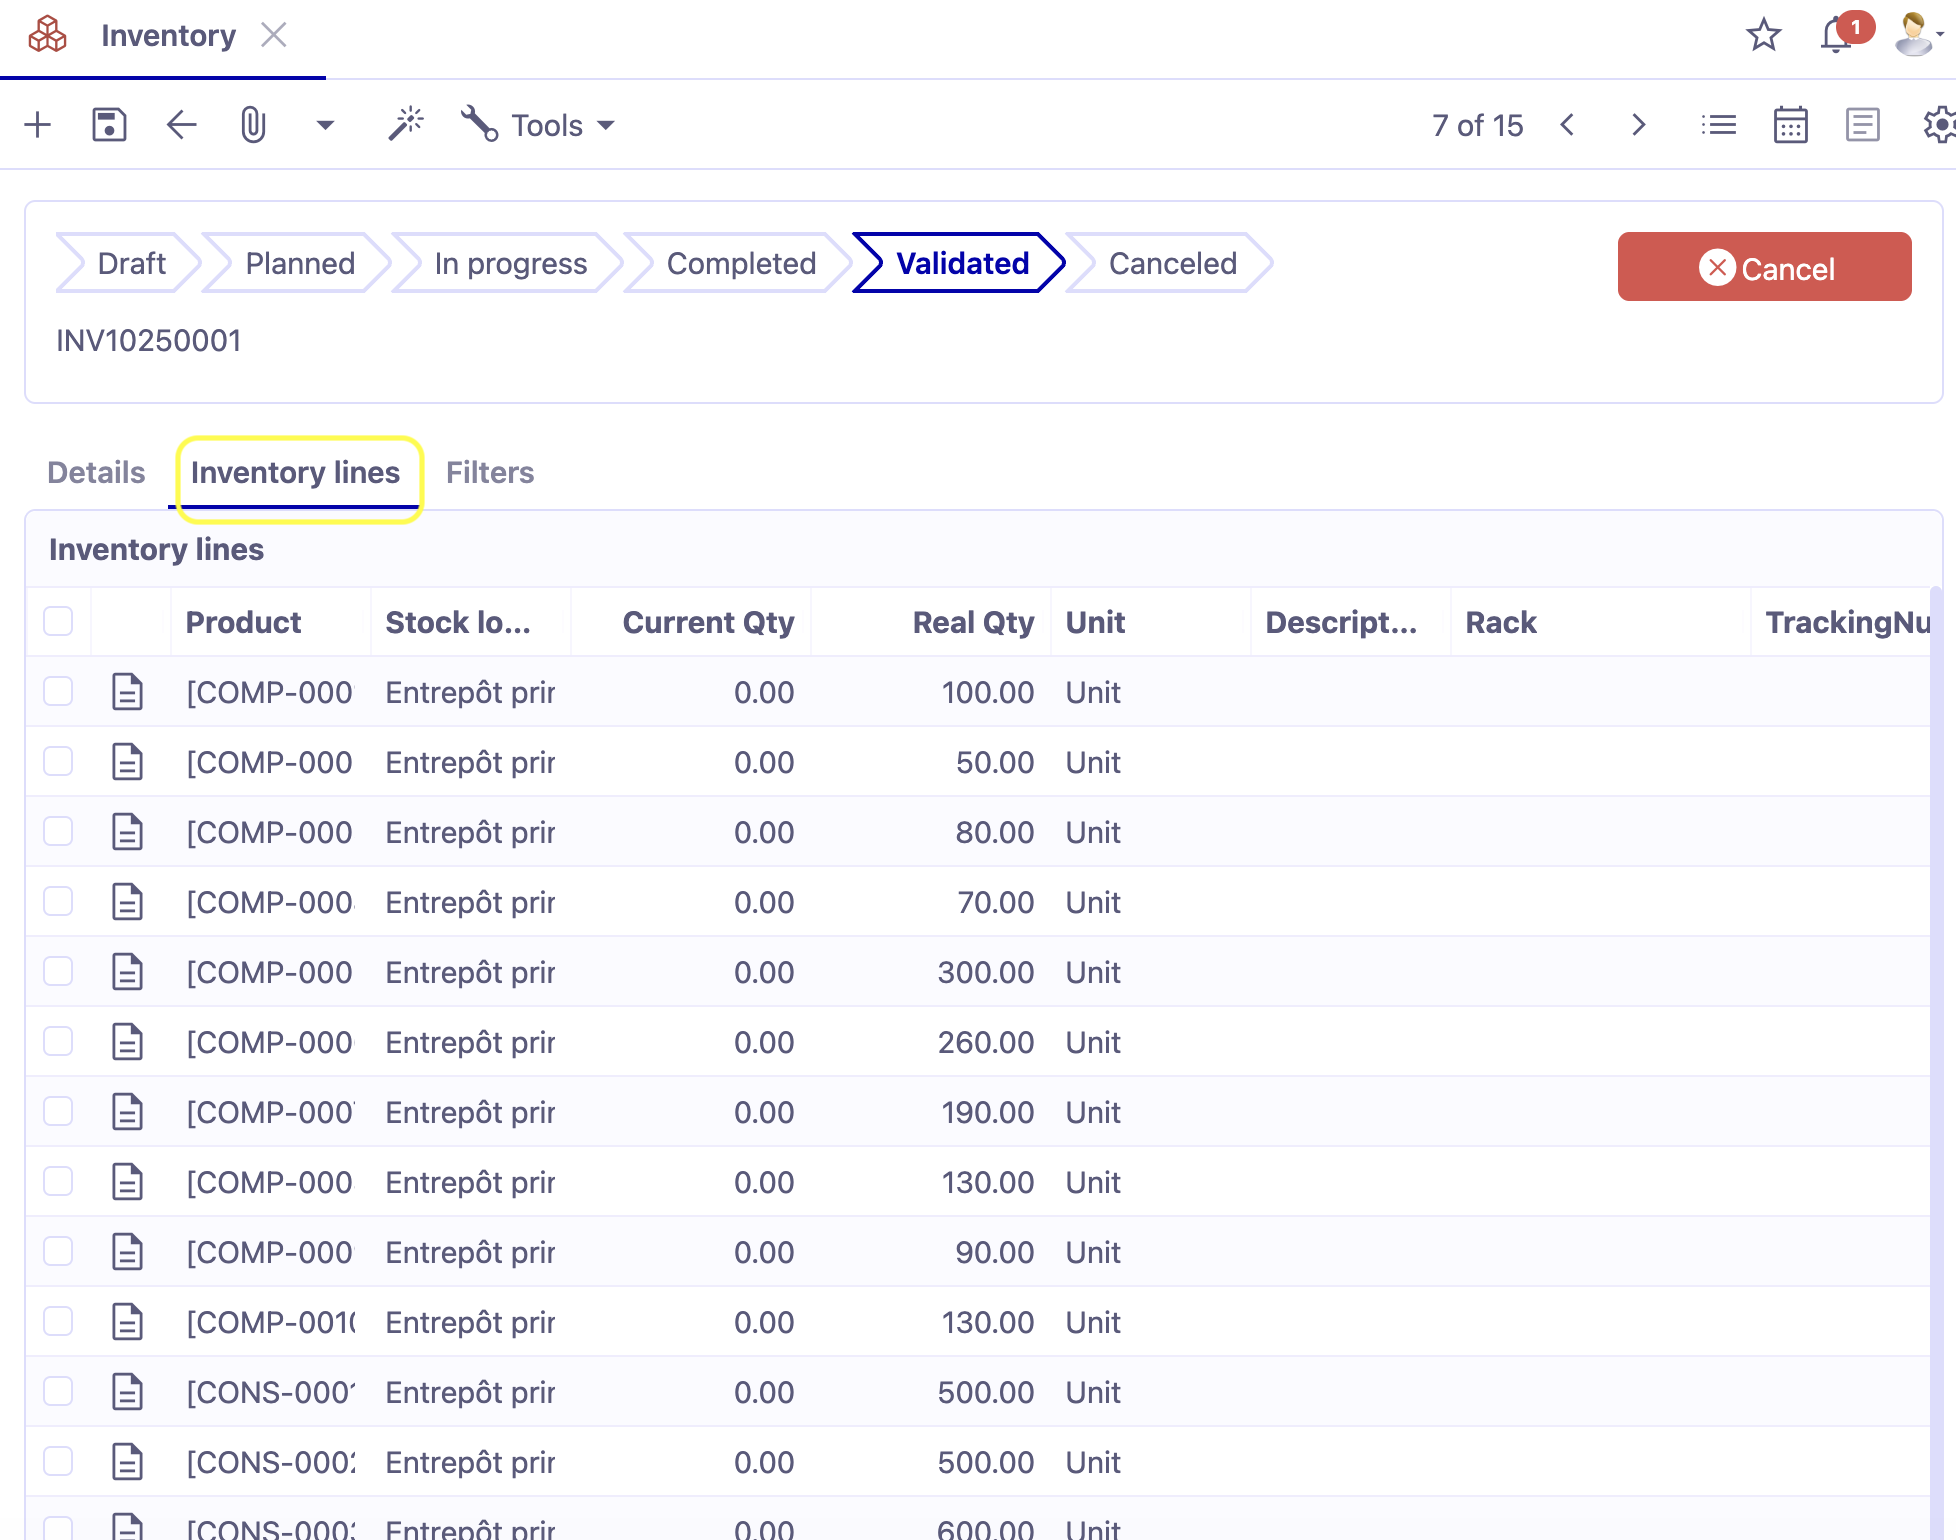The height and width of the screenshot is (1540, 1956).
Task: Go to previous record chevron
Action: 1567,125
